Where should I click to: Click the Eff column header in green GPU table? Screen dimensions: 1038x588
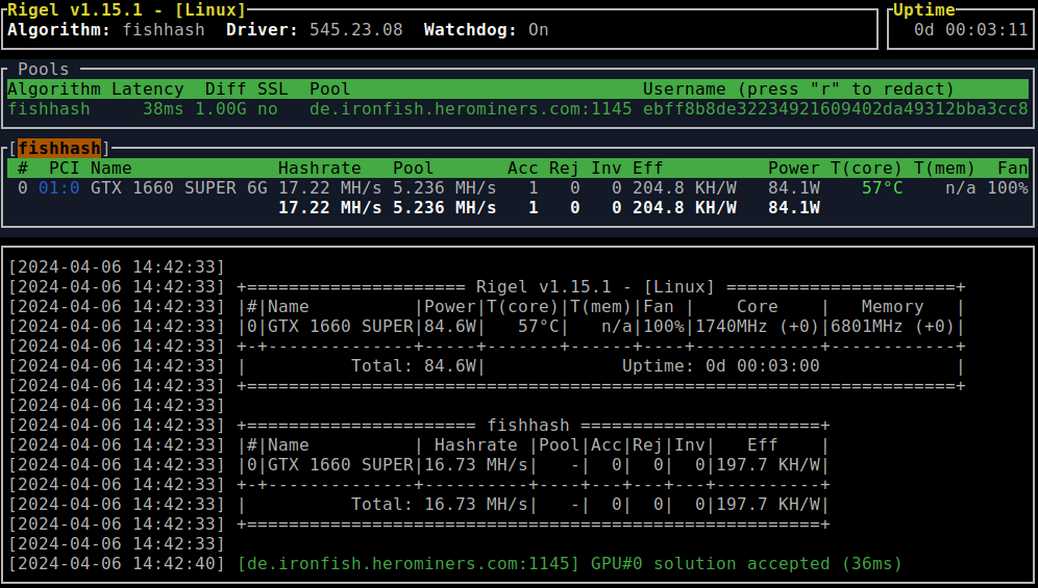[647, 168]
